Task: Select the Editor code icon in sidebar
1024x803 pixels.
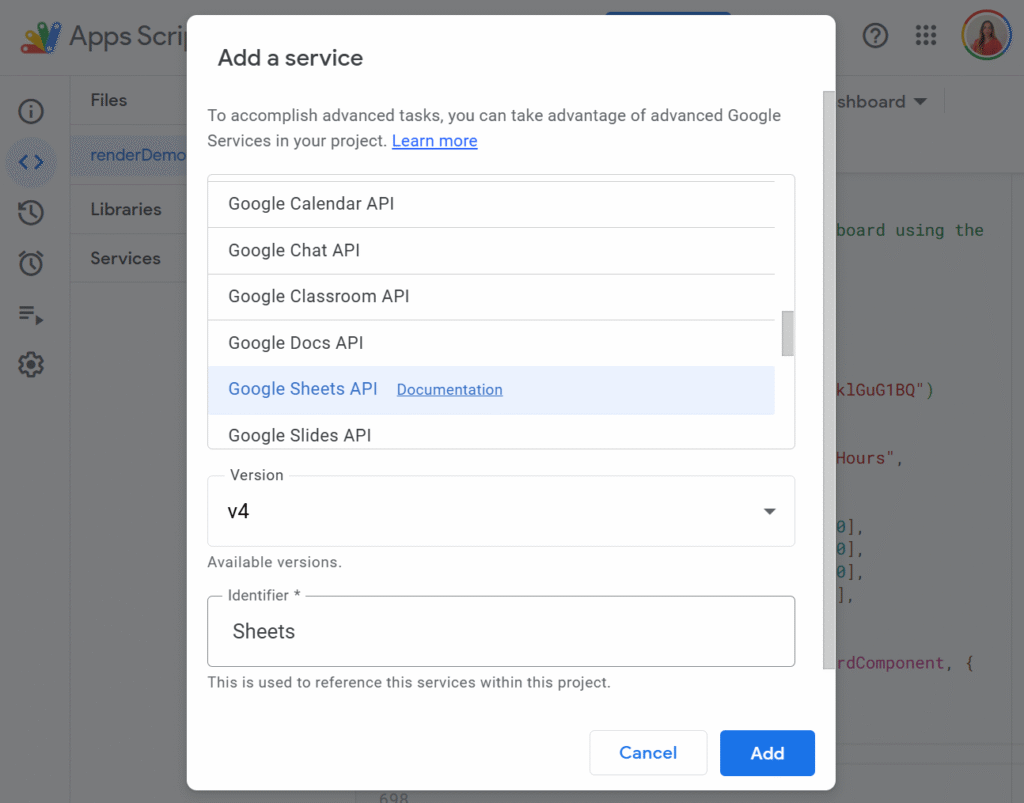Action: click(x=31, y=162)
